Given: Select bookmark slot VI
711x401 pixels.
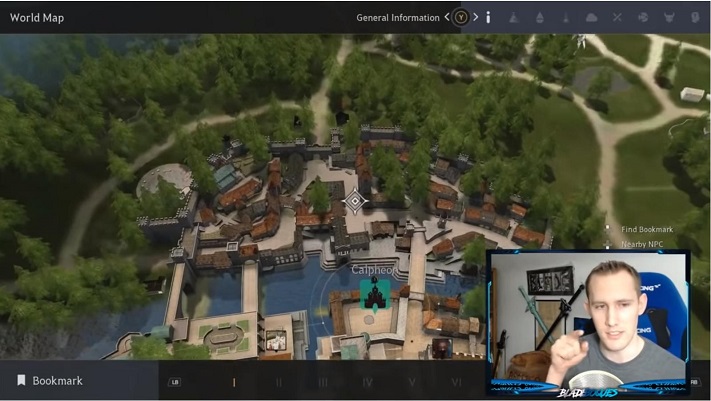Looking at the screenshot, I should click(456, 382).
